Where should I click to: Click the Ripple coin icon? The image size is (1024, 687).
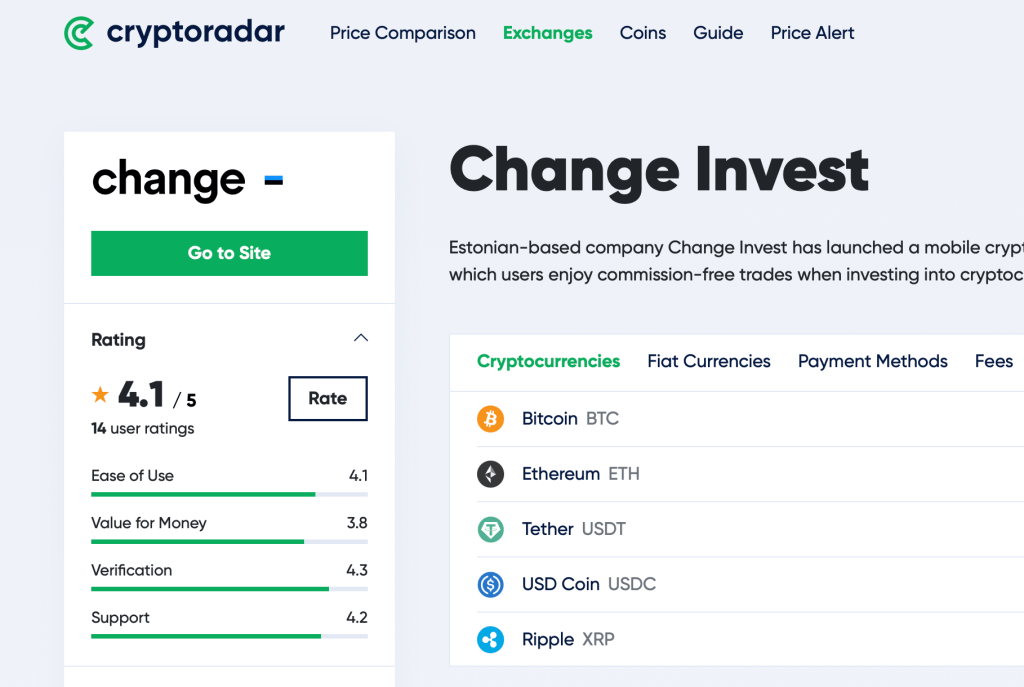coord(490,639)
